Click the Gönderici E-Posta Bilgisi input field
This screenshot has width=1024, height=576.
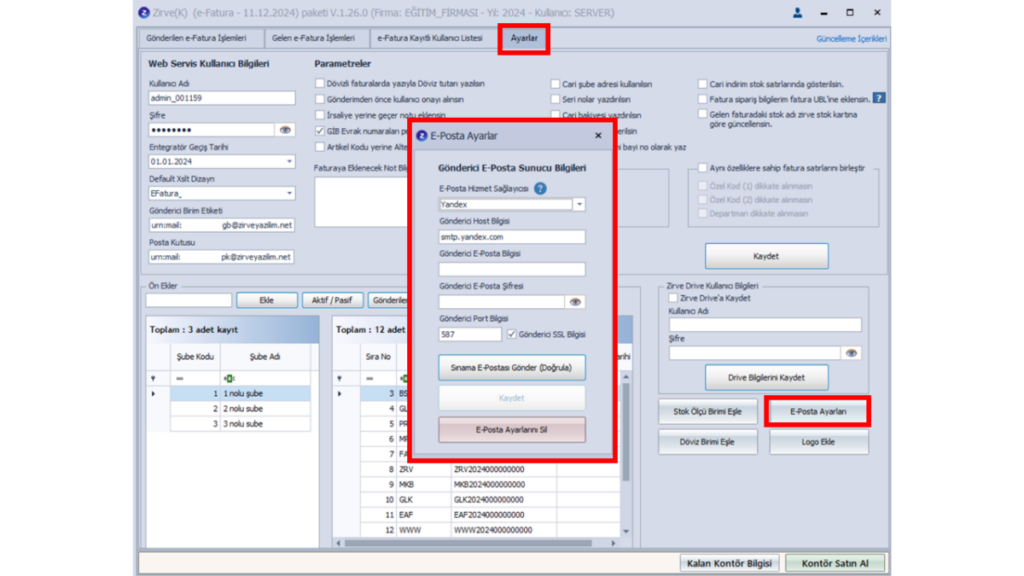511,269
